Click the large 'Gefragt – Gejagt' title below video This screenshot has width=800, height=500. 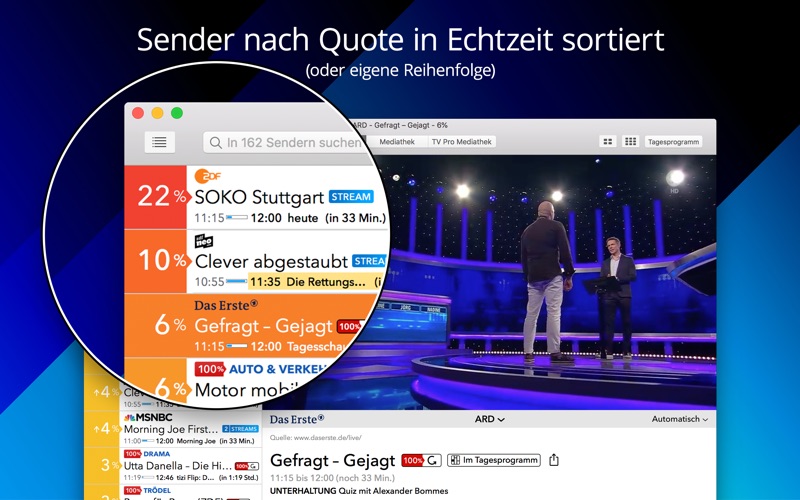tap(332, 461)
